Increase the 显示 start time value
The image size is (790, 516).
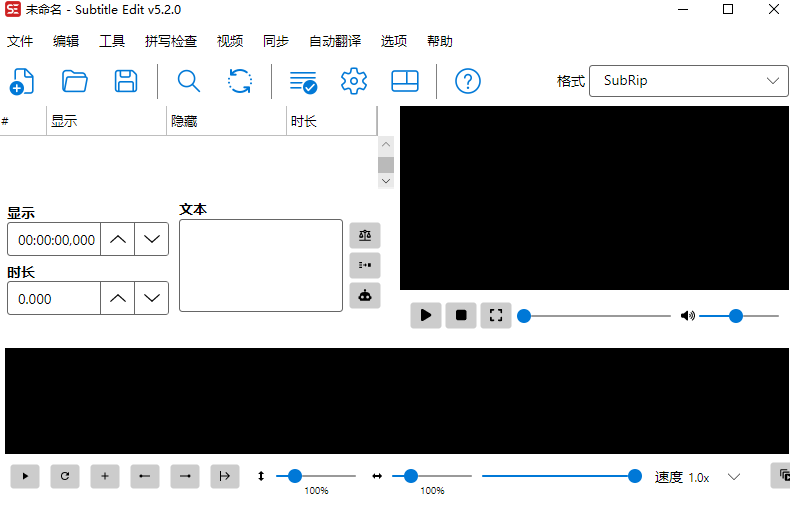pos(117,239)
